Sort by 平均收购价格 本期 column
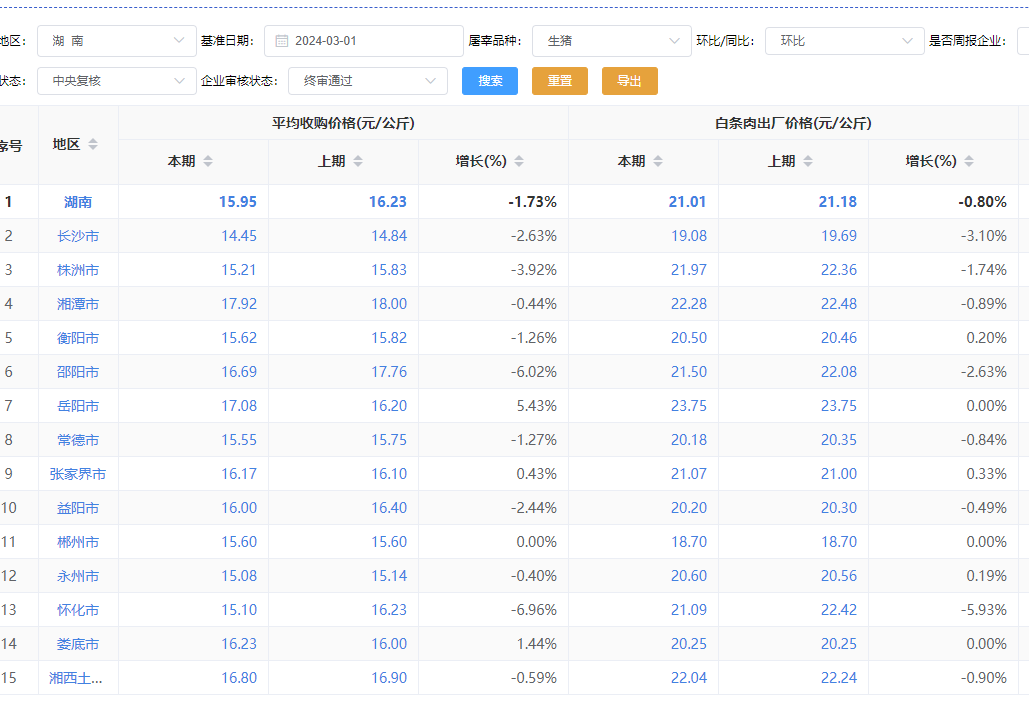This screenshot has width=1029, height=720. (x=207, y=161)
